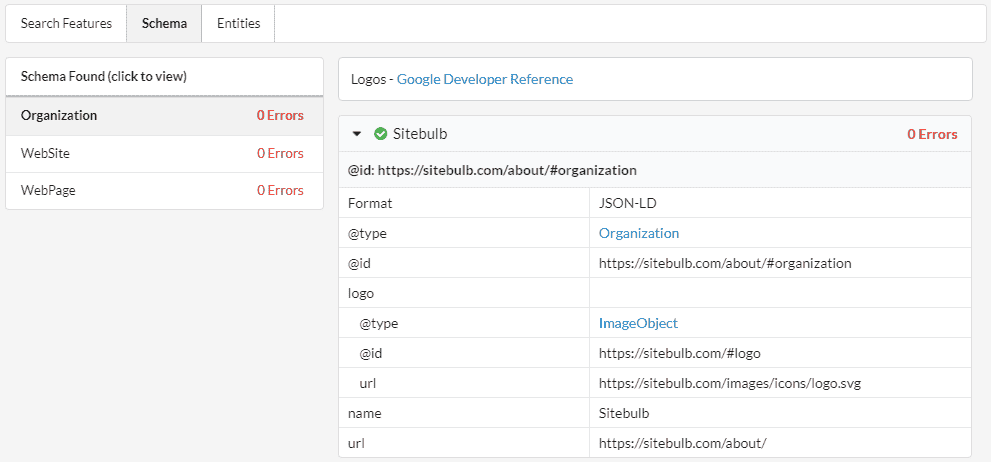The height and width of the screenshot is (462, 991).
Task: Click the 0 Errors count for WebSite
Action: (280, 154)
